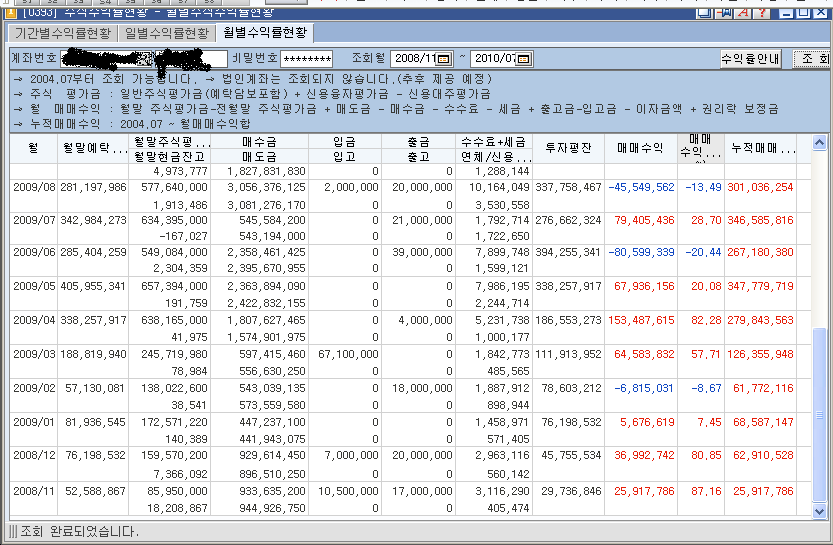Click the 출금 column header

click(419, 142)
